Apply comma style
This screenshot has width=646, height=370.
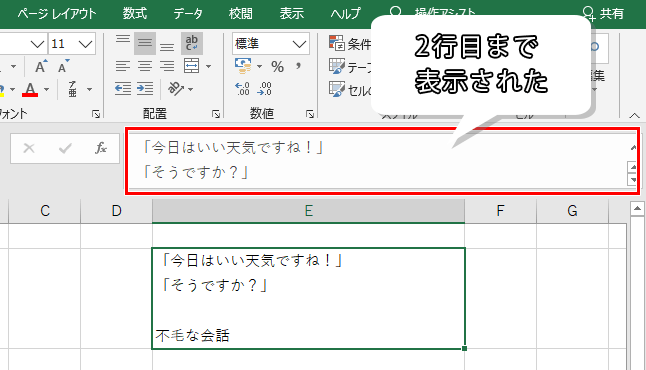click(299, 66)
